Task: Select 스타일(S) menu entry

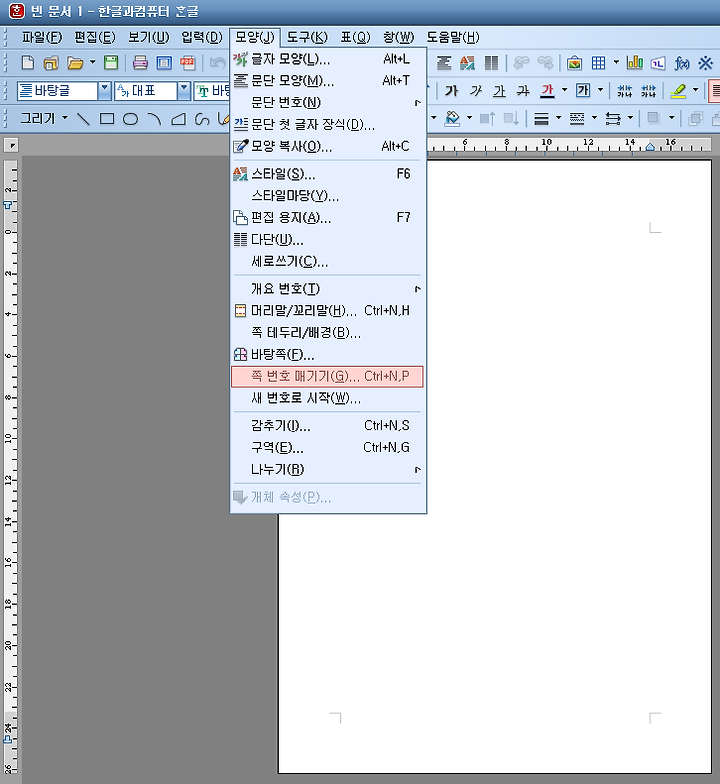Action: pyautogui.click(x=327, y=174)
